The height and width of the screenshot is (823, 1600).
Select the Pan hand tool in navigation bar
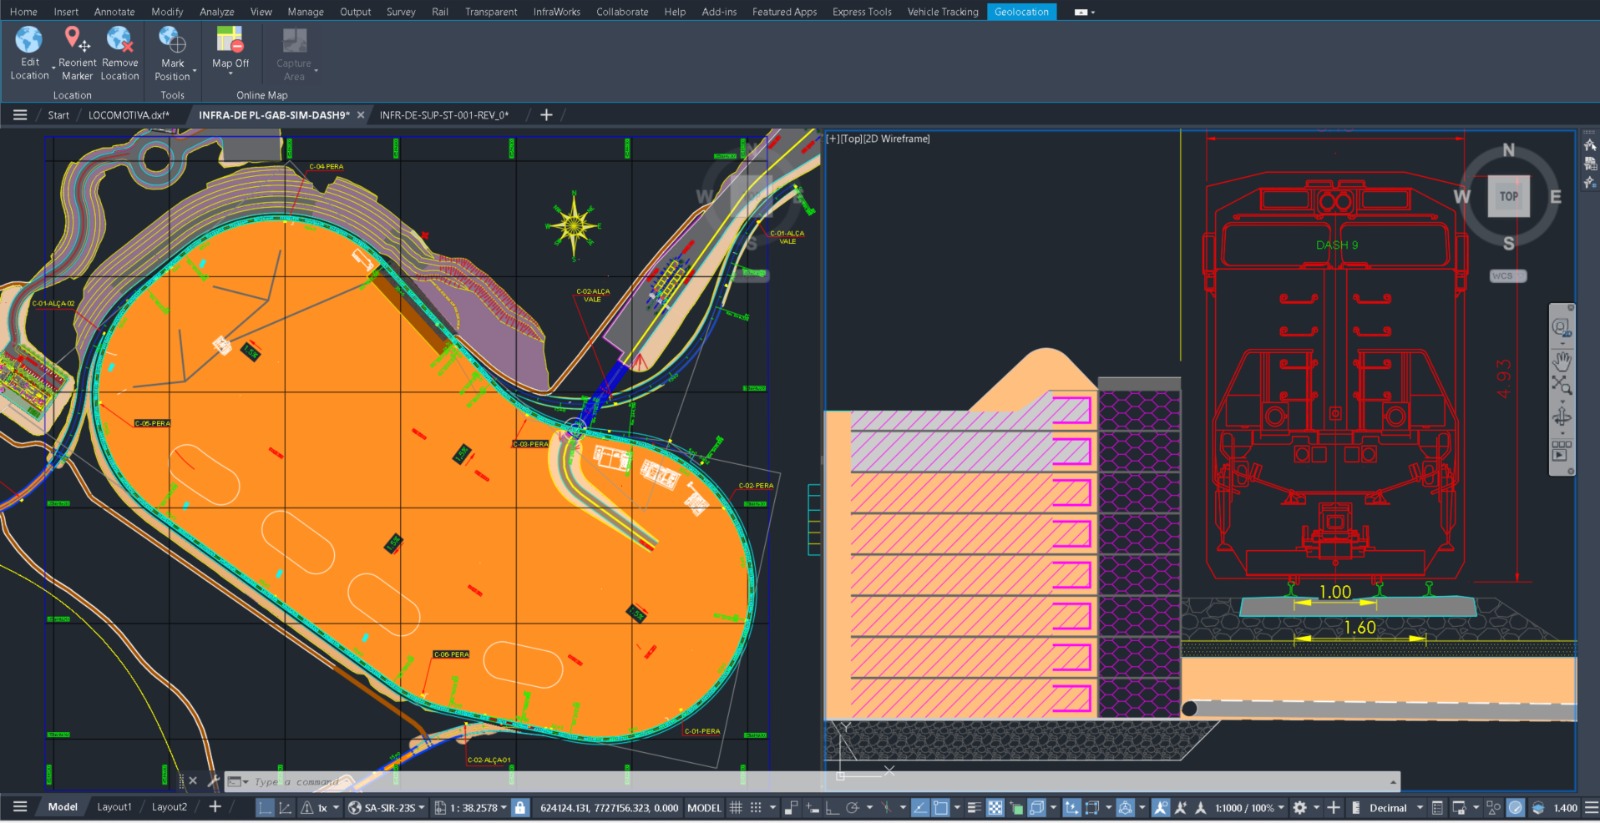(1561, 360)
